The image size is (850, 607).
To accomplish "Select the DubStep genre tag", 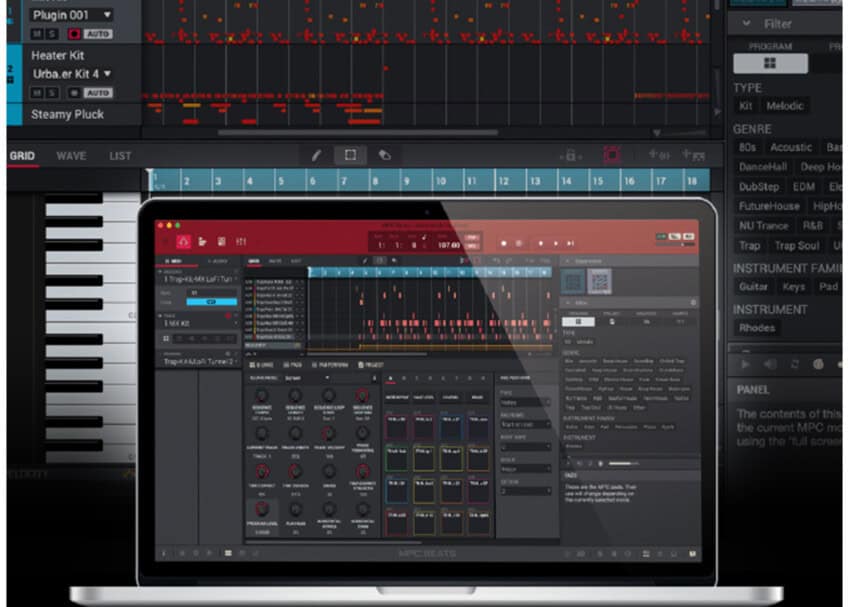I will (759, 186).
